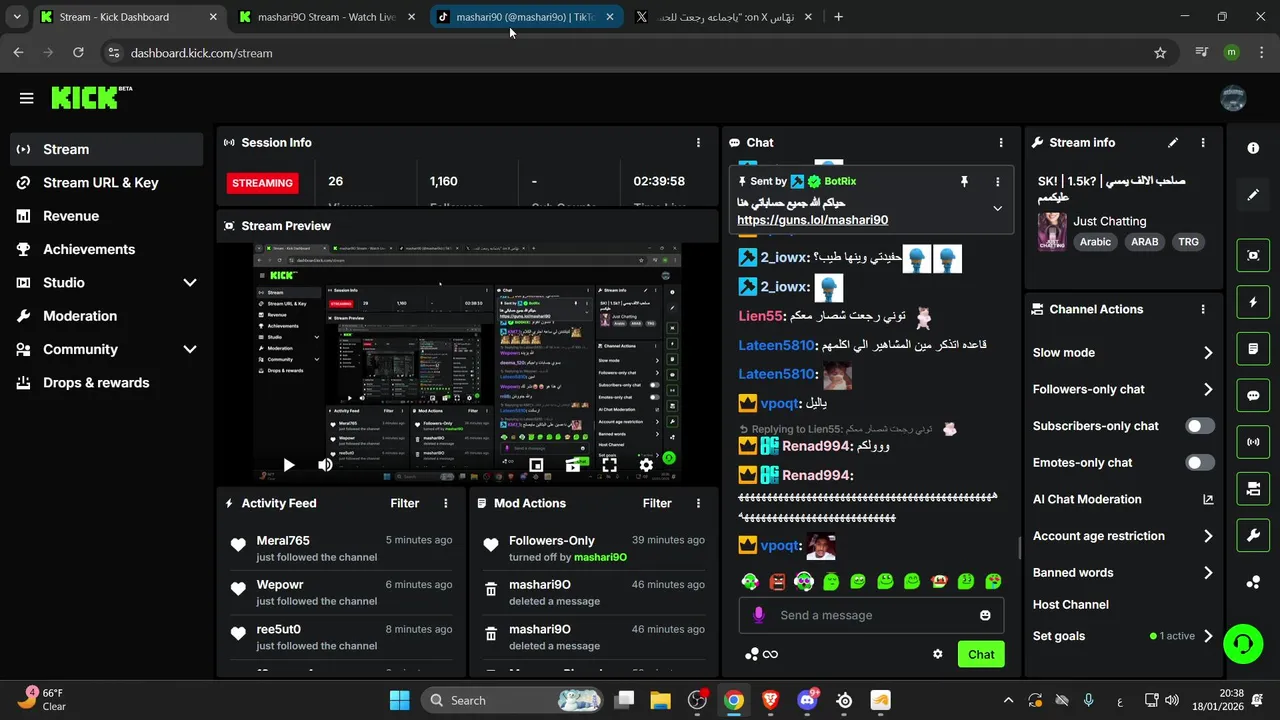The height and width of the screenshot is (720, 1280).
Task: Mute the stream preview volume
Action: (x=325, y=465)
